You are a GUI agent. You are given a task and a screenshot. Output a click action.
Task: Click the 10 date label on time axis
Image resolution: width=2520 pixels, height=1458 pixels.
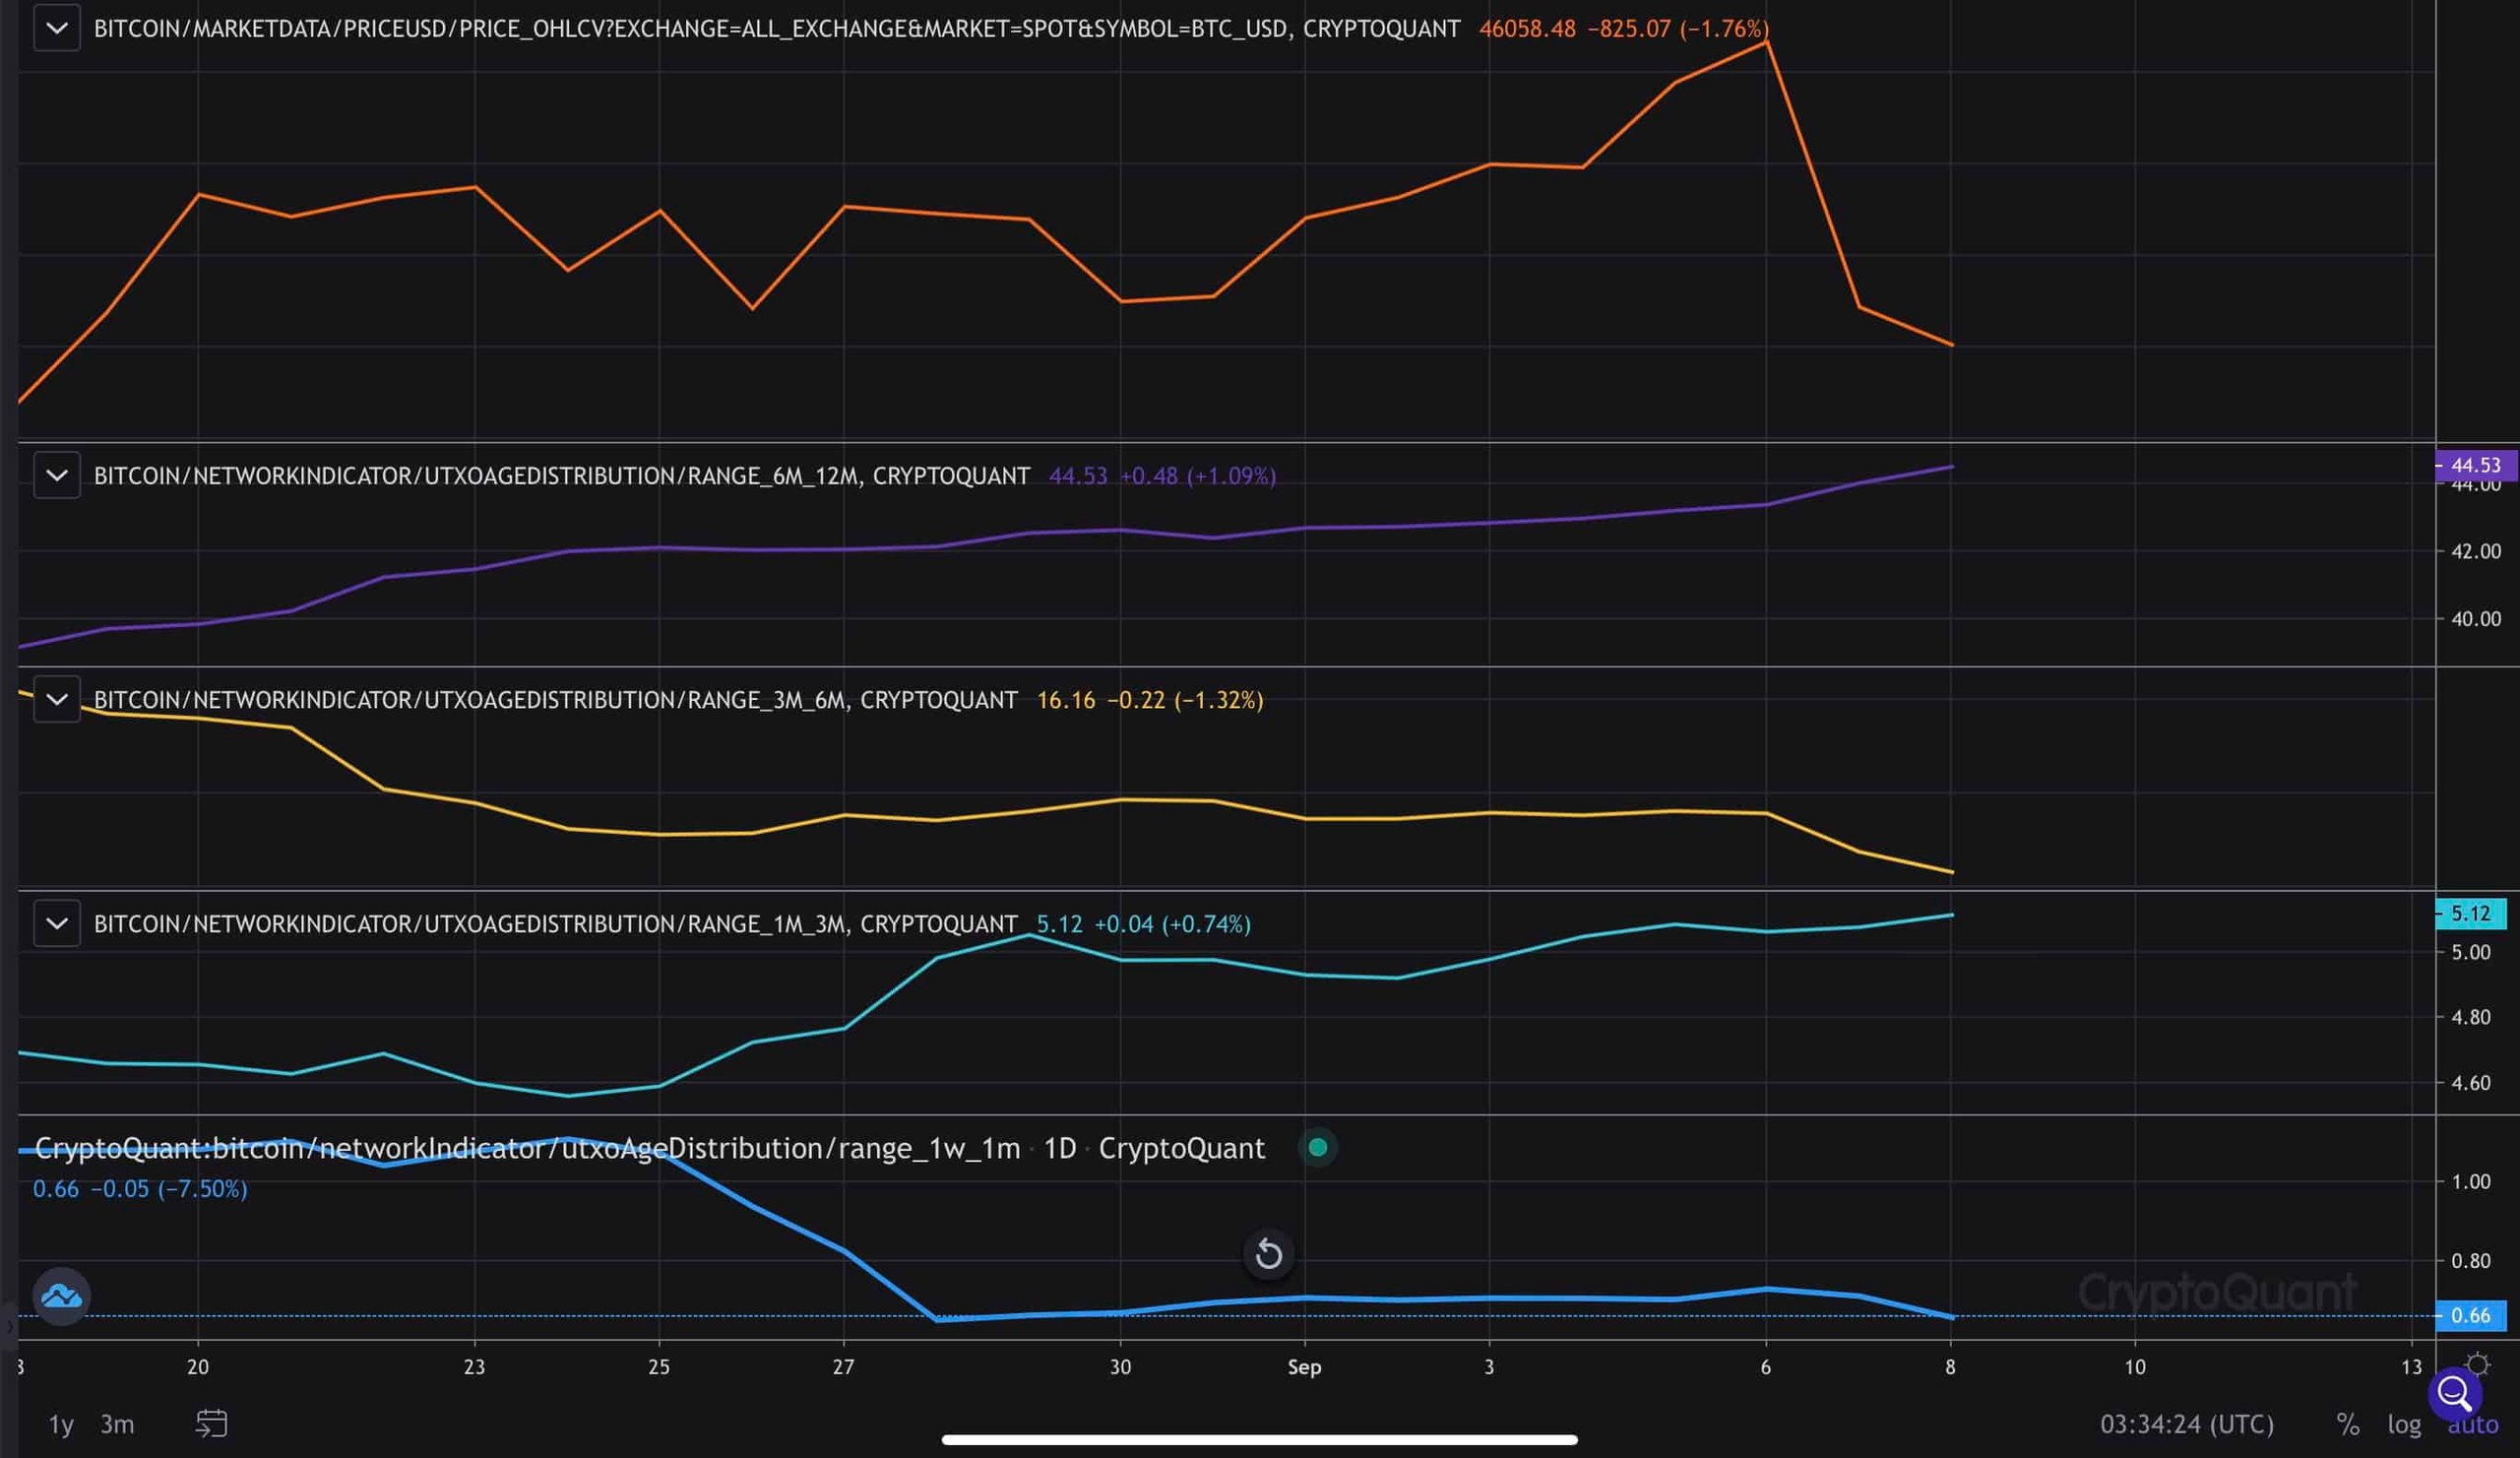coord(2134,1366)
